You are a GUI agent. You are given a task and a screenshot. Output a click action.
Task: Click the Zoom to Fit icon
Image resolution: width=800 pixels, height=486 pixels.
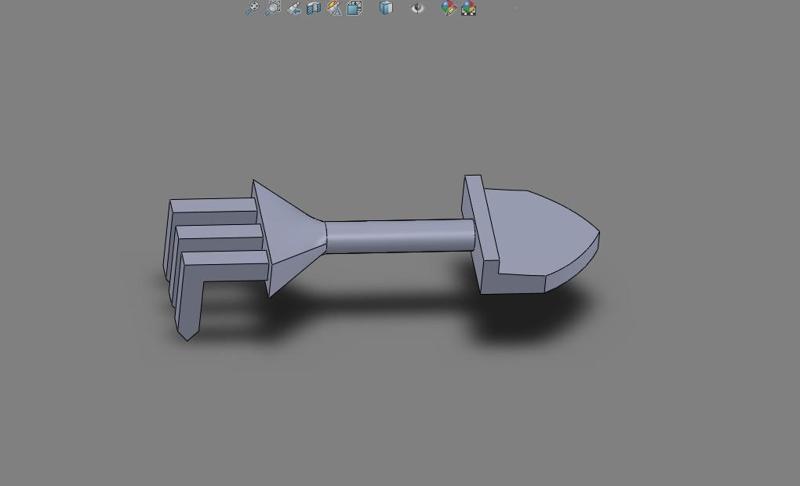point(252,8)
